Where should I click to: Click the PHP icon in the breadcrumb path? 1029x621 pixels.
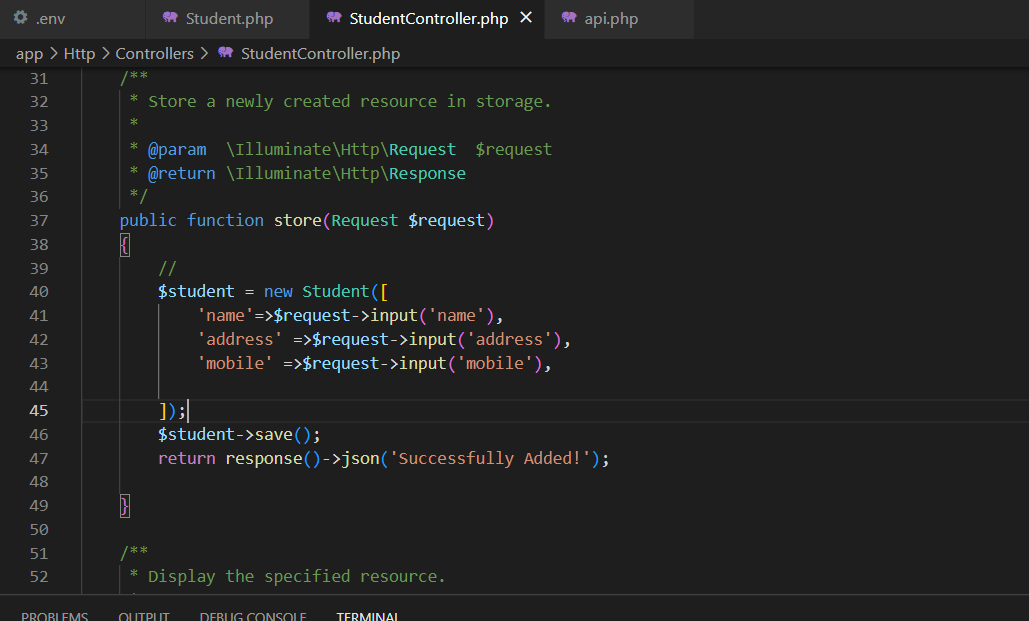pyautogui.click(x=226, y=53)
